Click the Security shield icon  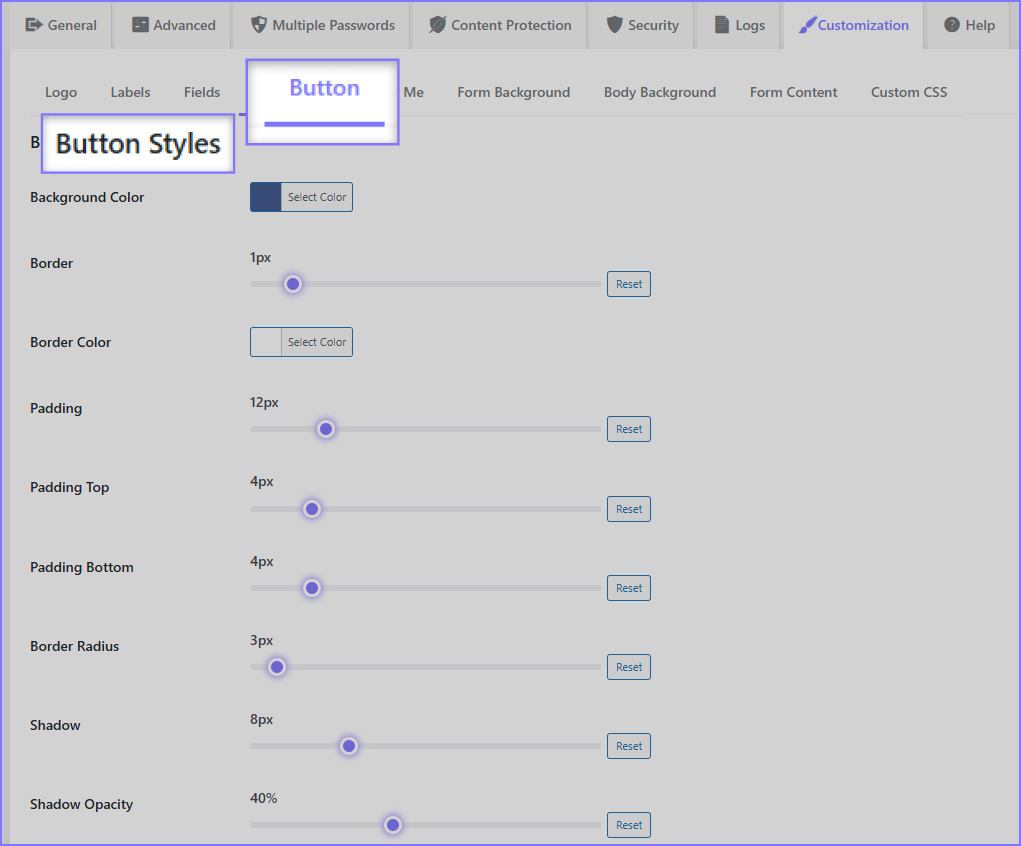click(615, 25)
